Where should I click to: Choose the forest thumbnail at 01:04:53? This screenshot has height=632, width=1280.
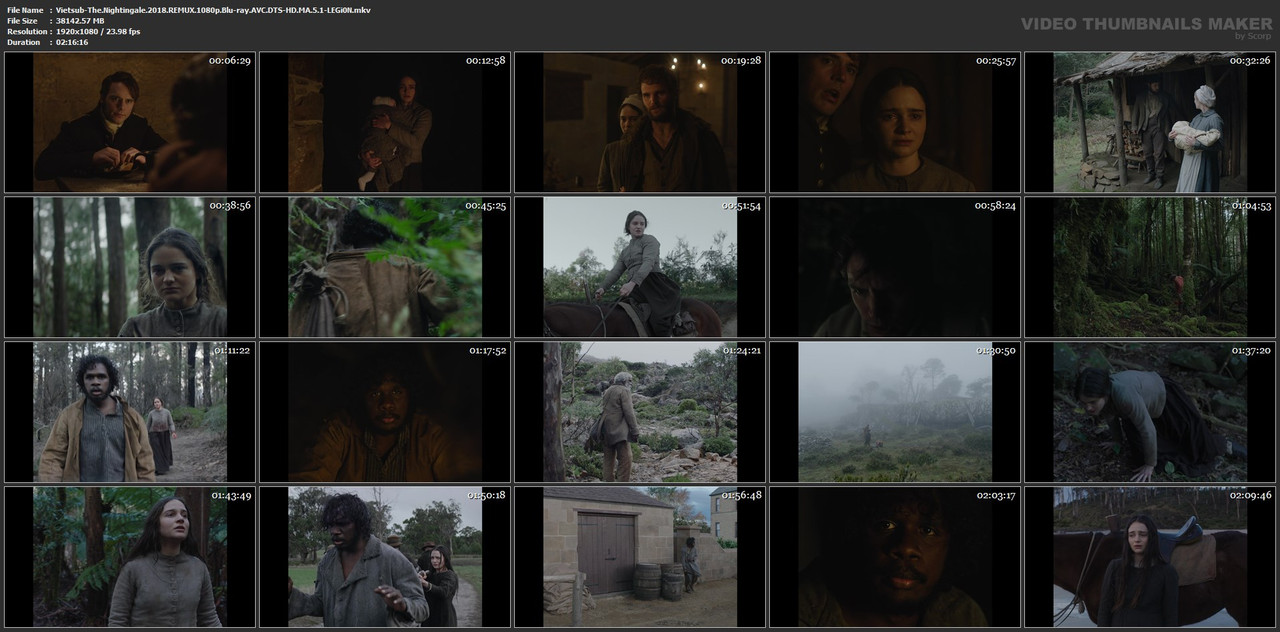(x=1150, y=267)
